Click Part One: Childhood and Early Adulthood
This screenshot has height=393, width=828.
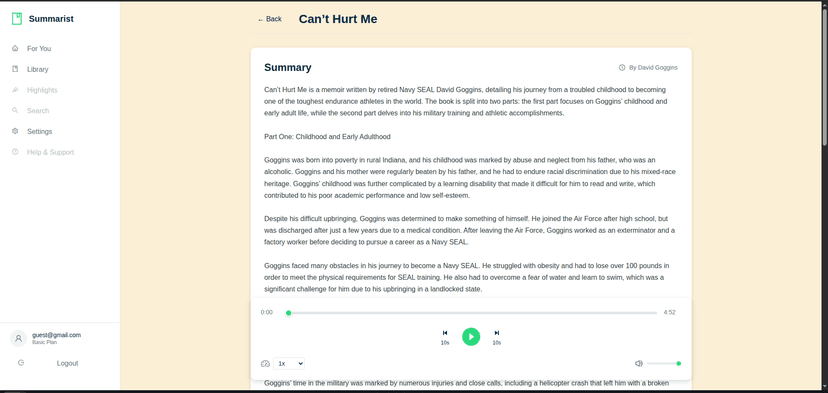point(327,136)
